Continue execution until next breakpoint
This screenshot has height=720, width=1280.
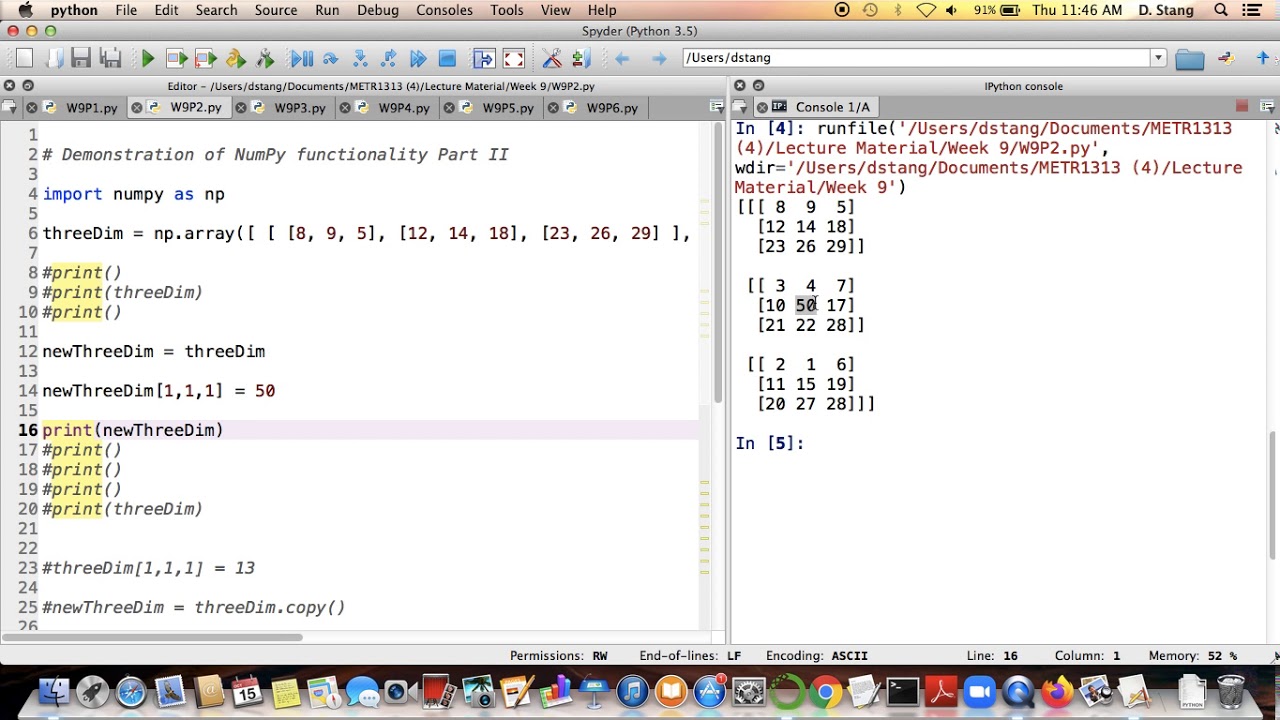tap(418, 58)
